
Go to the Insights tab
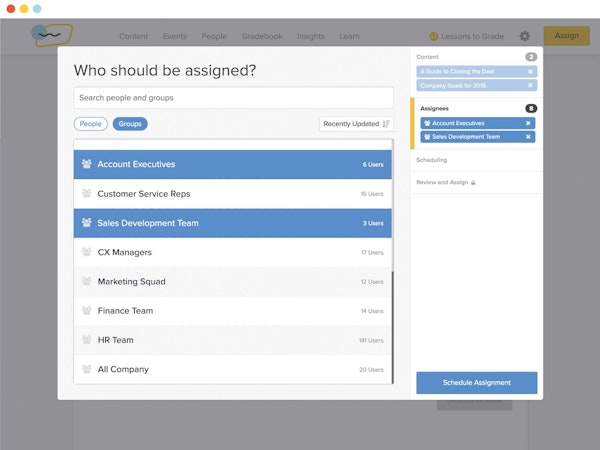pos(311,36)
